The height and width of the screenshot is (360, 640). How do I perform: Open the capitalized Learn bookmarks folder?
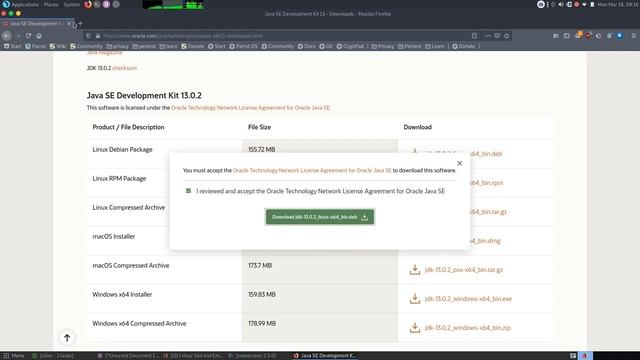point(435,46)
